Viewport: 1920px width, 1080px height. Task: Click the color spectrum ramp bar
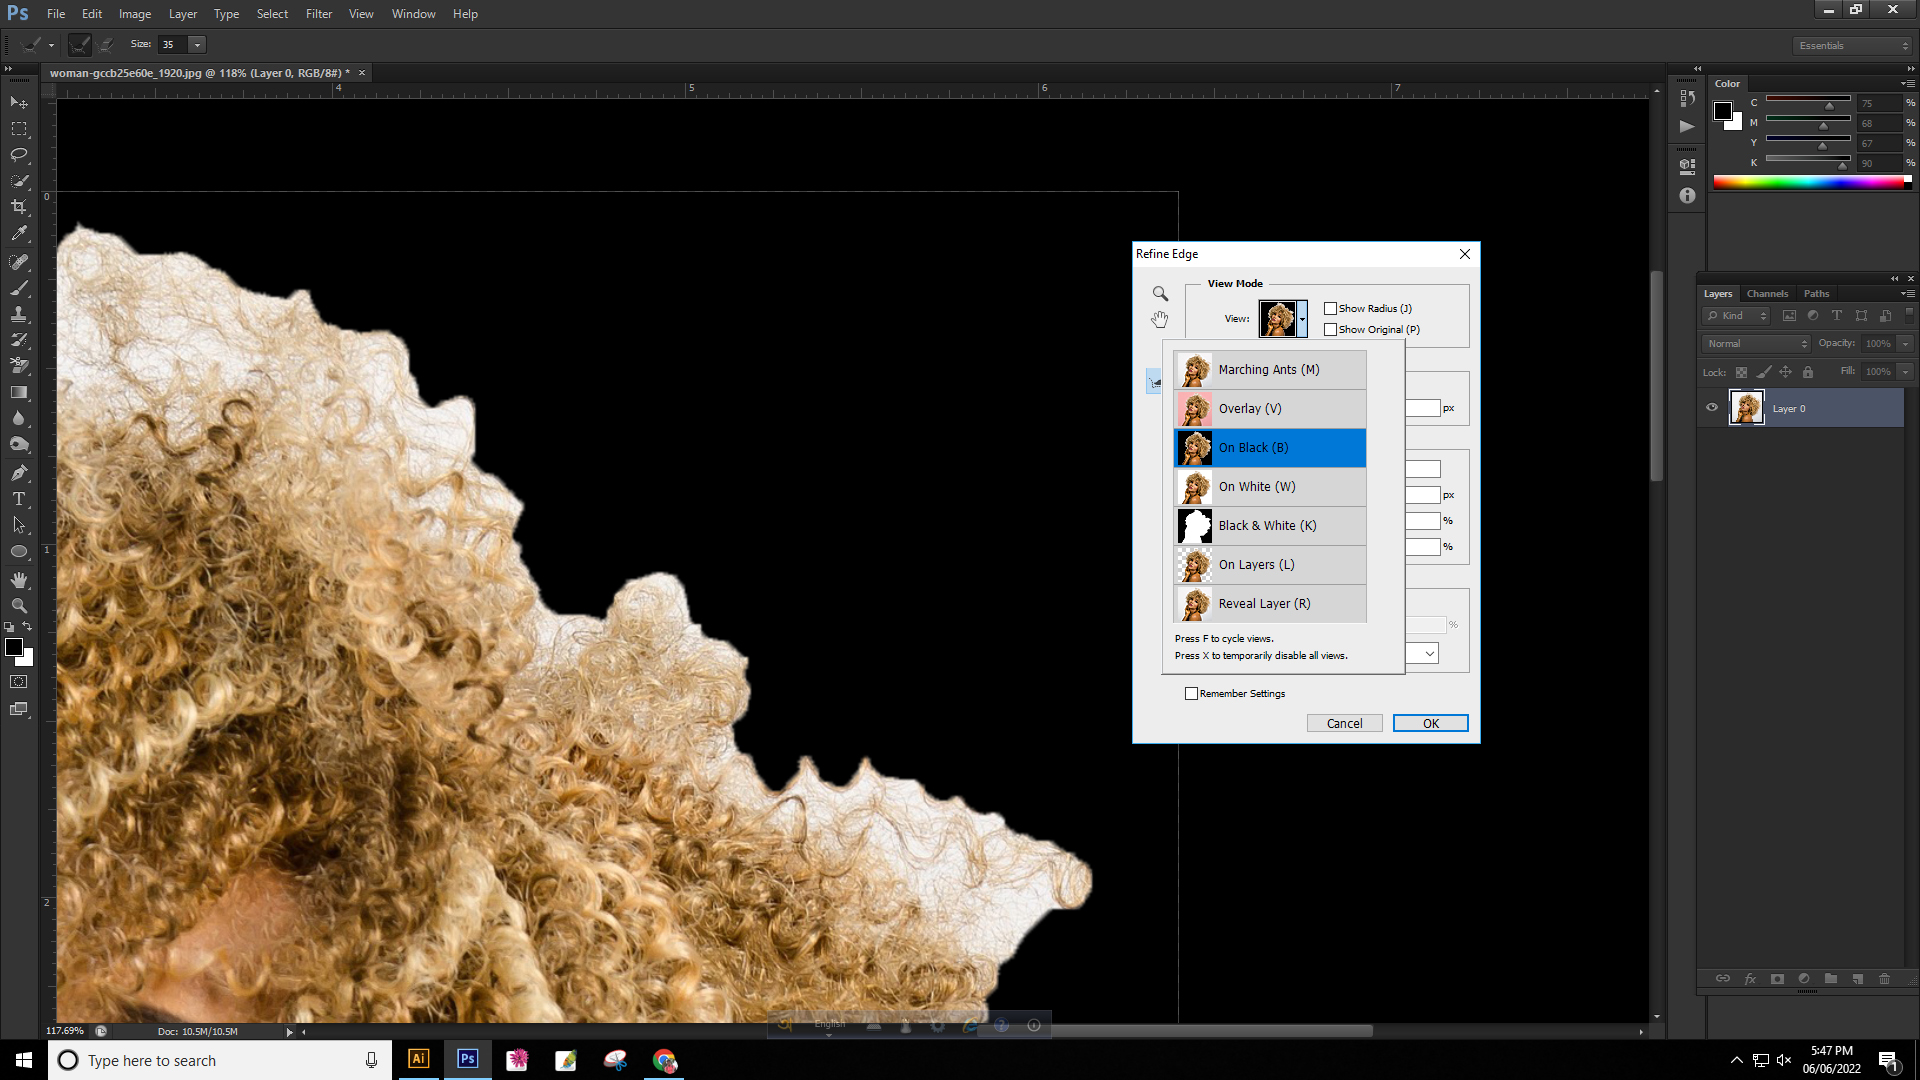(x=1810, y=182)
